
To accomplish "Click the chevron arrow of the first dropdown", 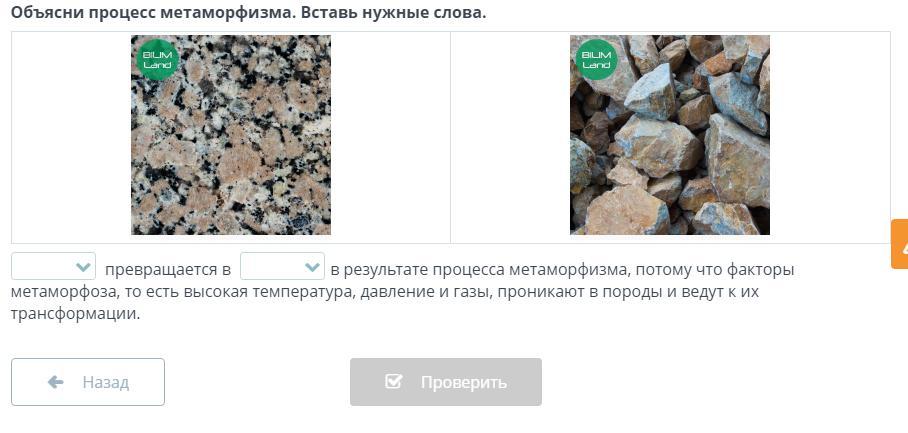I will [x=83, y=267].
